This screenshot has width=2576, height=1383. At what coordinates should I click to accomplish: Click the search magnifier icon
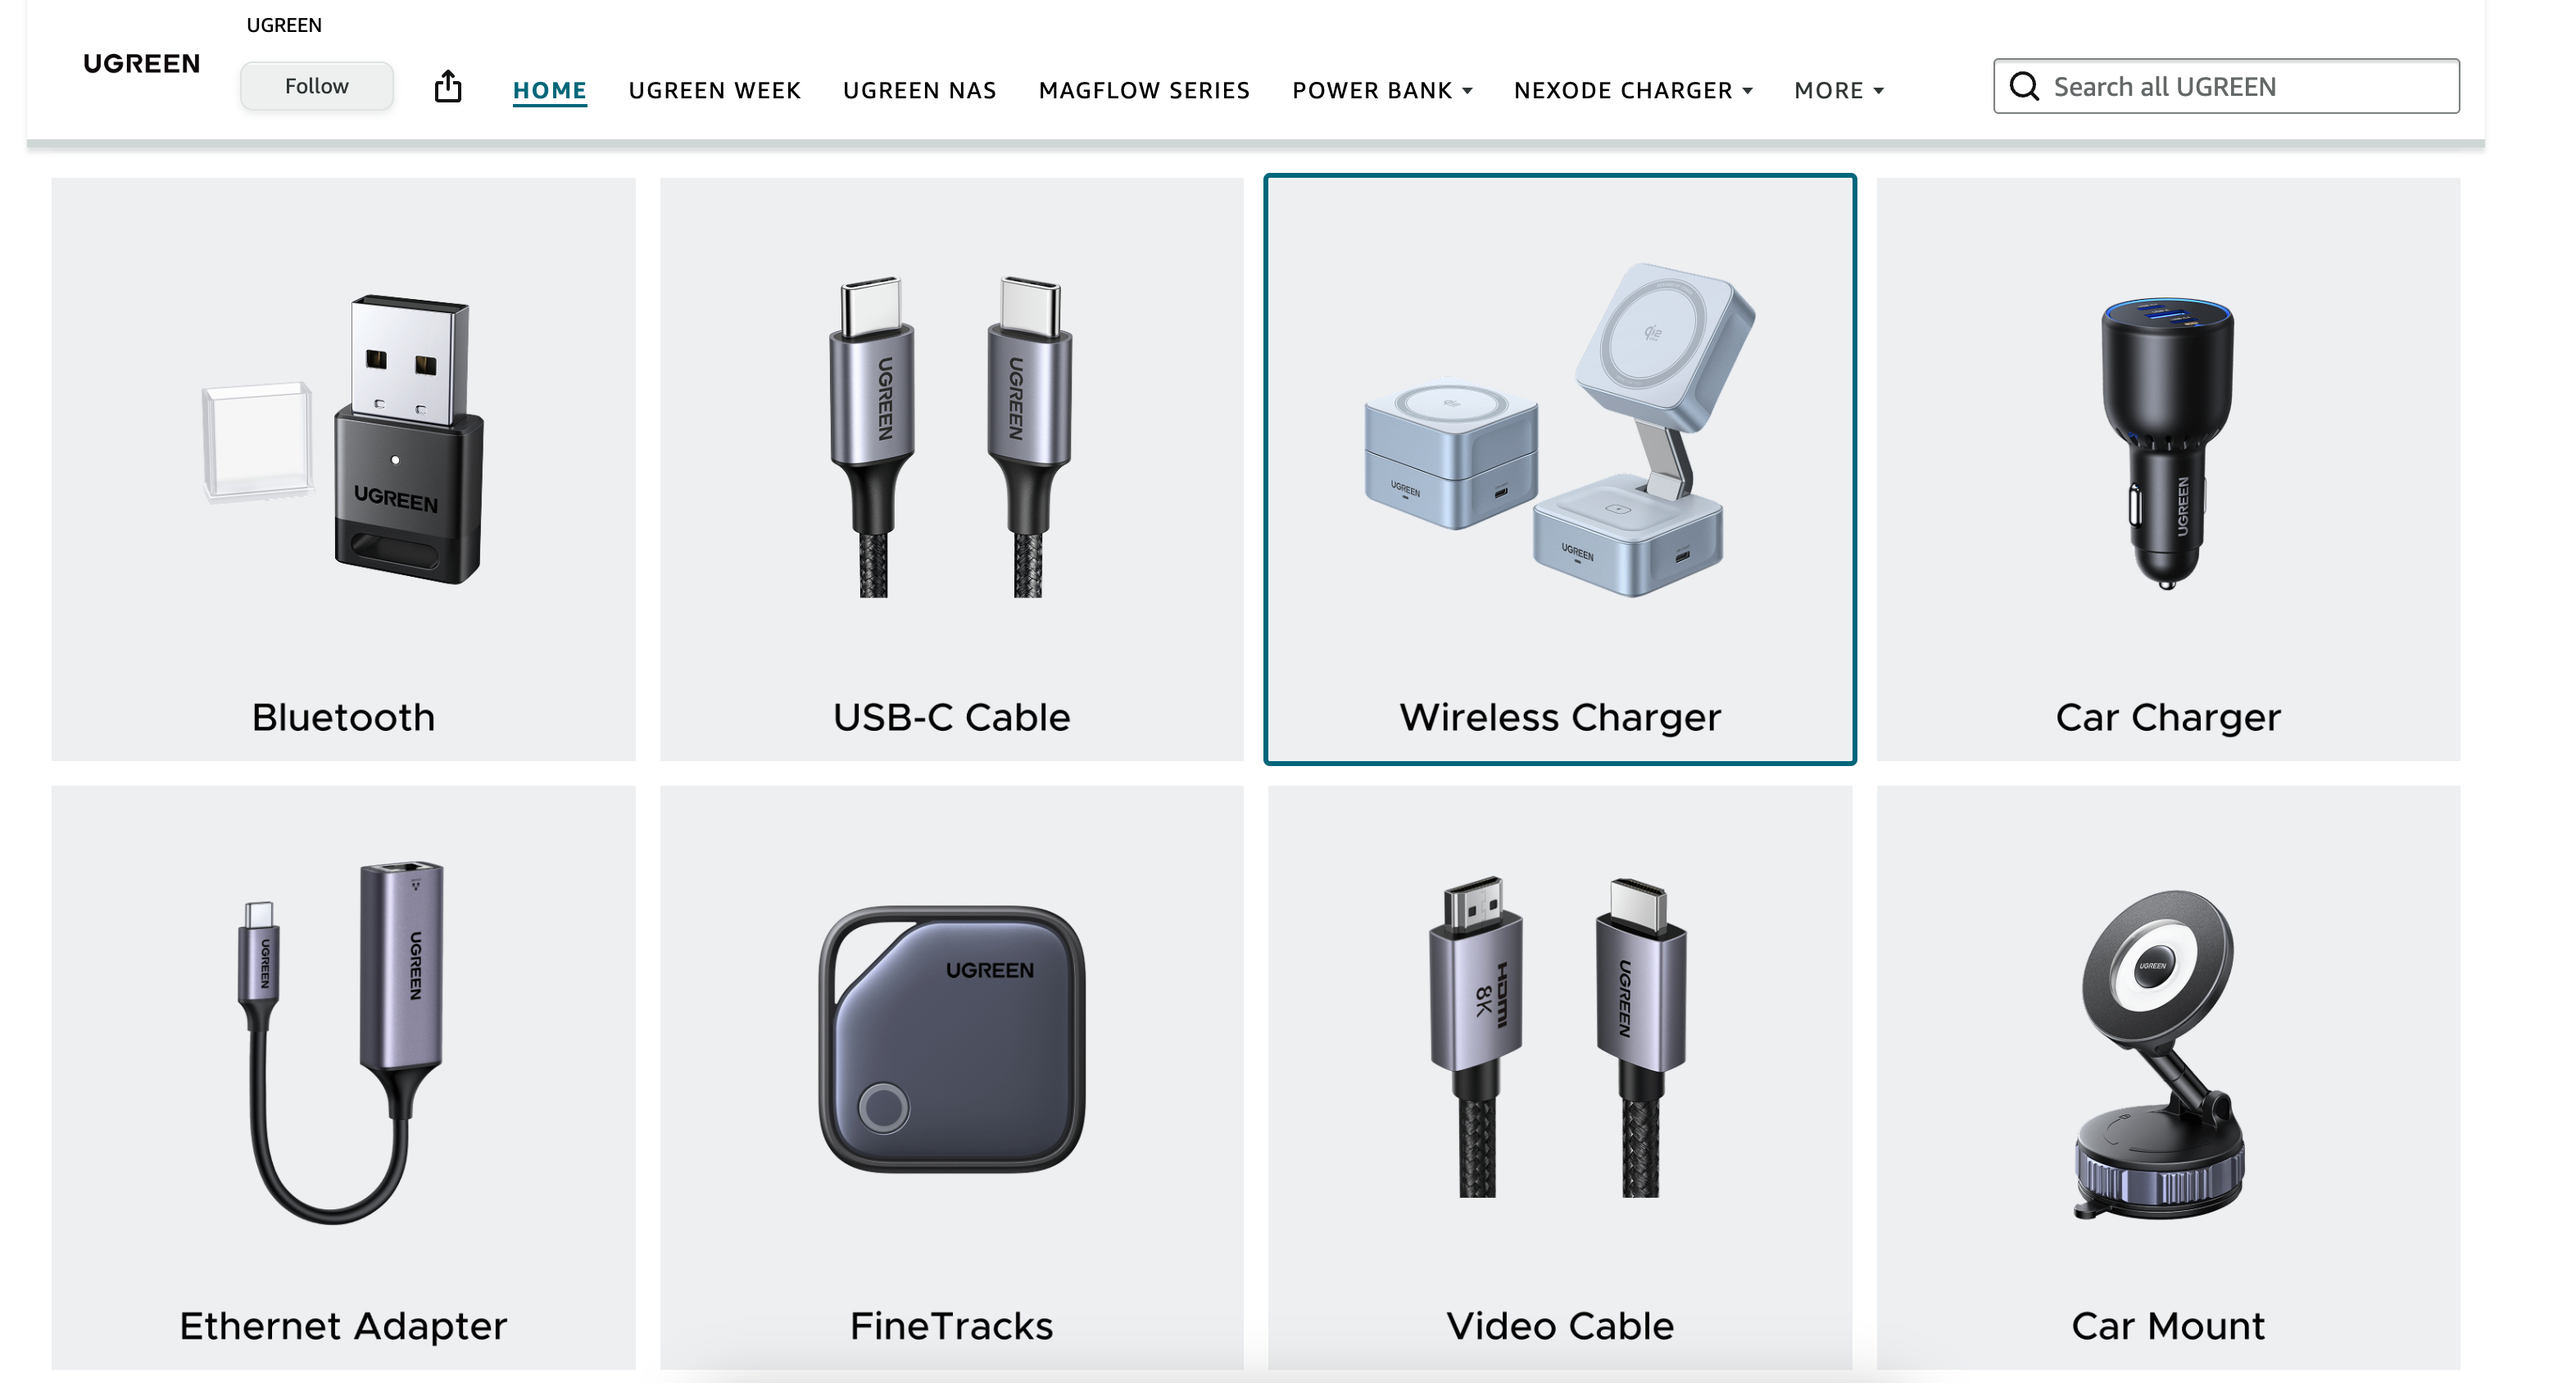(2024, 87)
